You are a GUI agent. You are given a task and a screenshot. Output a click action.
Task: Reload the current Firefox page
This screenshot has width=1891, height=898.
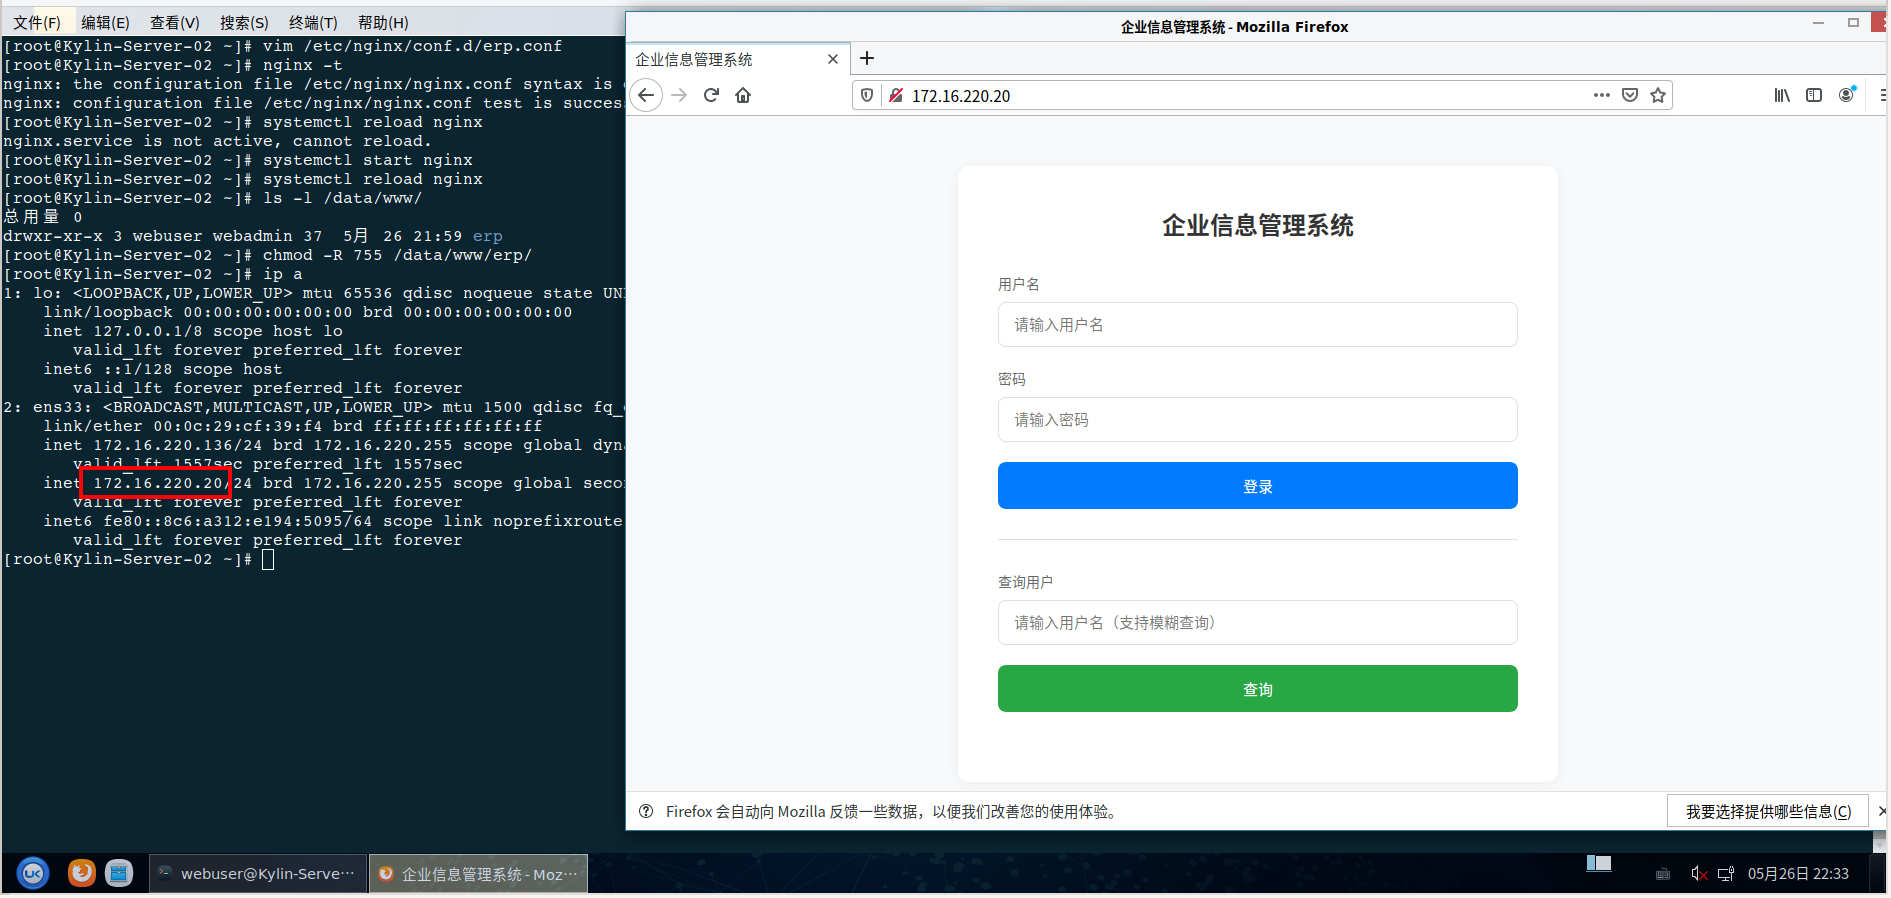pos(711,95)
